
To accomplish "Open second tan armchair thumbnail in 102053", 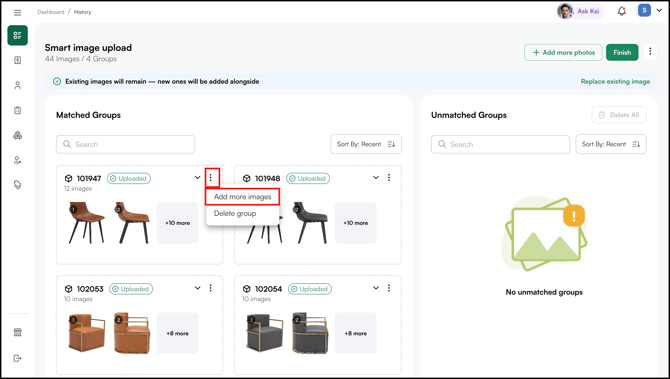I will point(132,333).
